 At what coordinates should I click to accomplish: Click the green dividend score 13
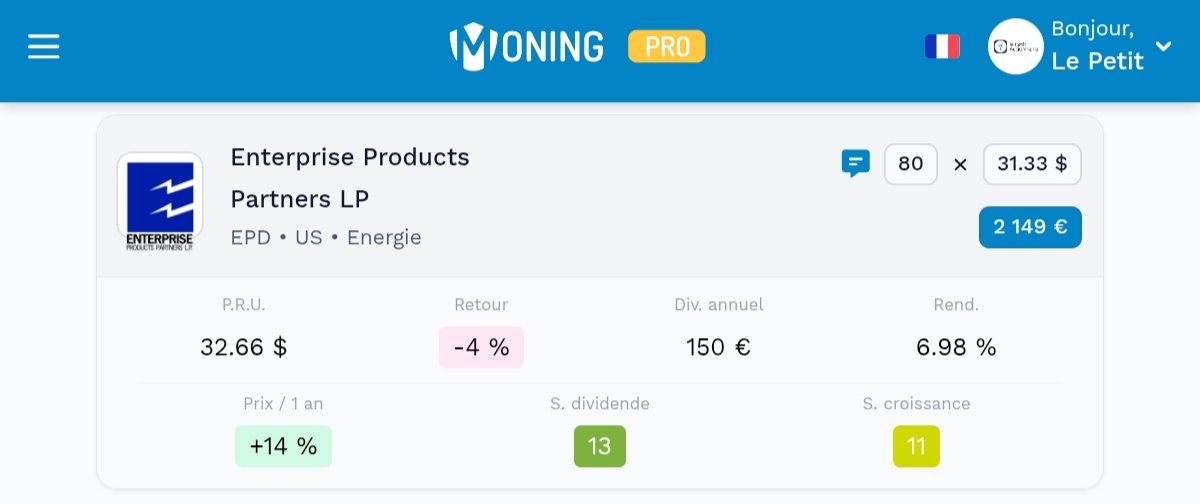600,446
